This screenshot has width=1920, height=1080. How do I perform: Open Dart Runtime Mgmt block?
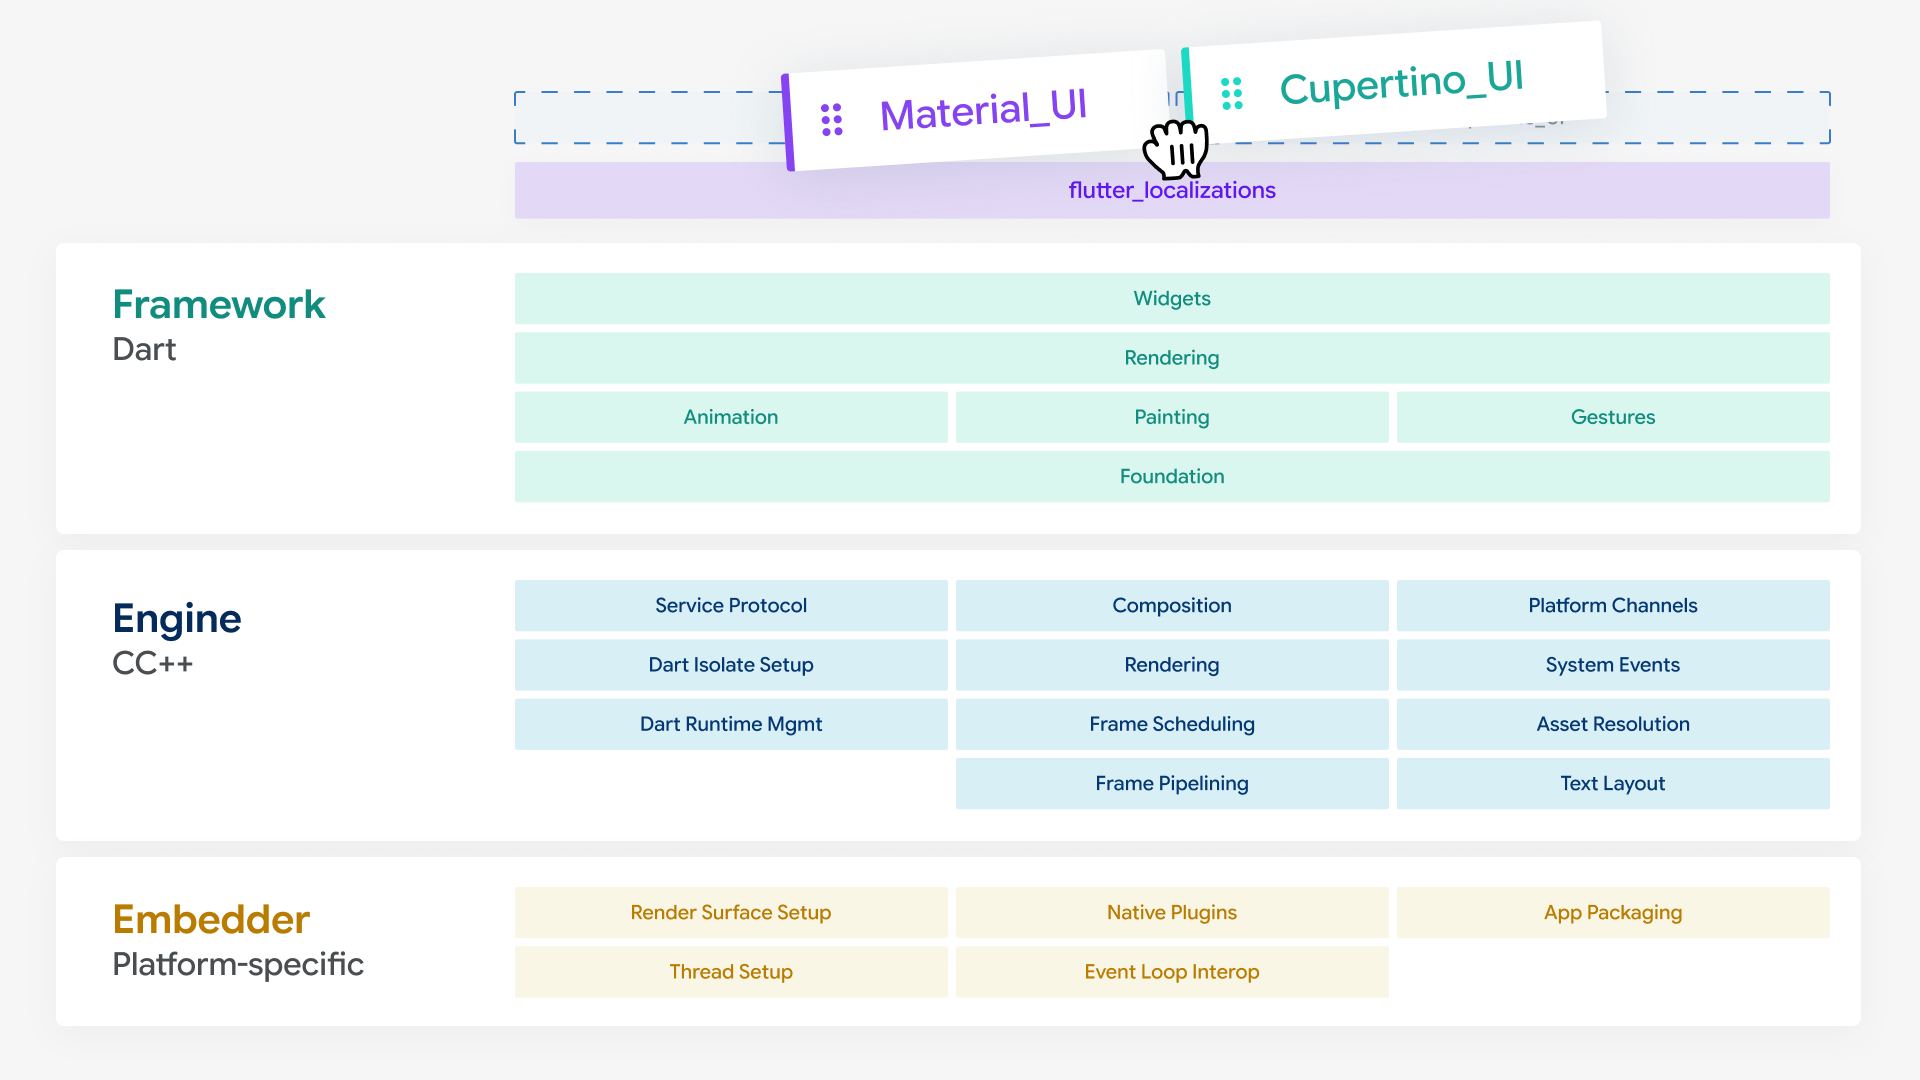click(x=731, y=724)
